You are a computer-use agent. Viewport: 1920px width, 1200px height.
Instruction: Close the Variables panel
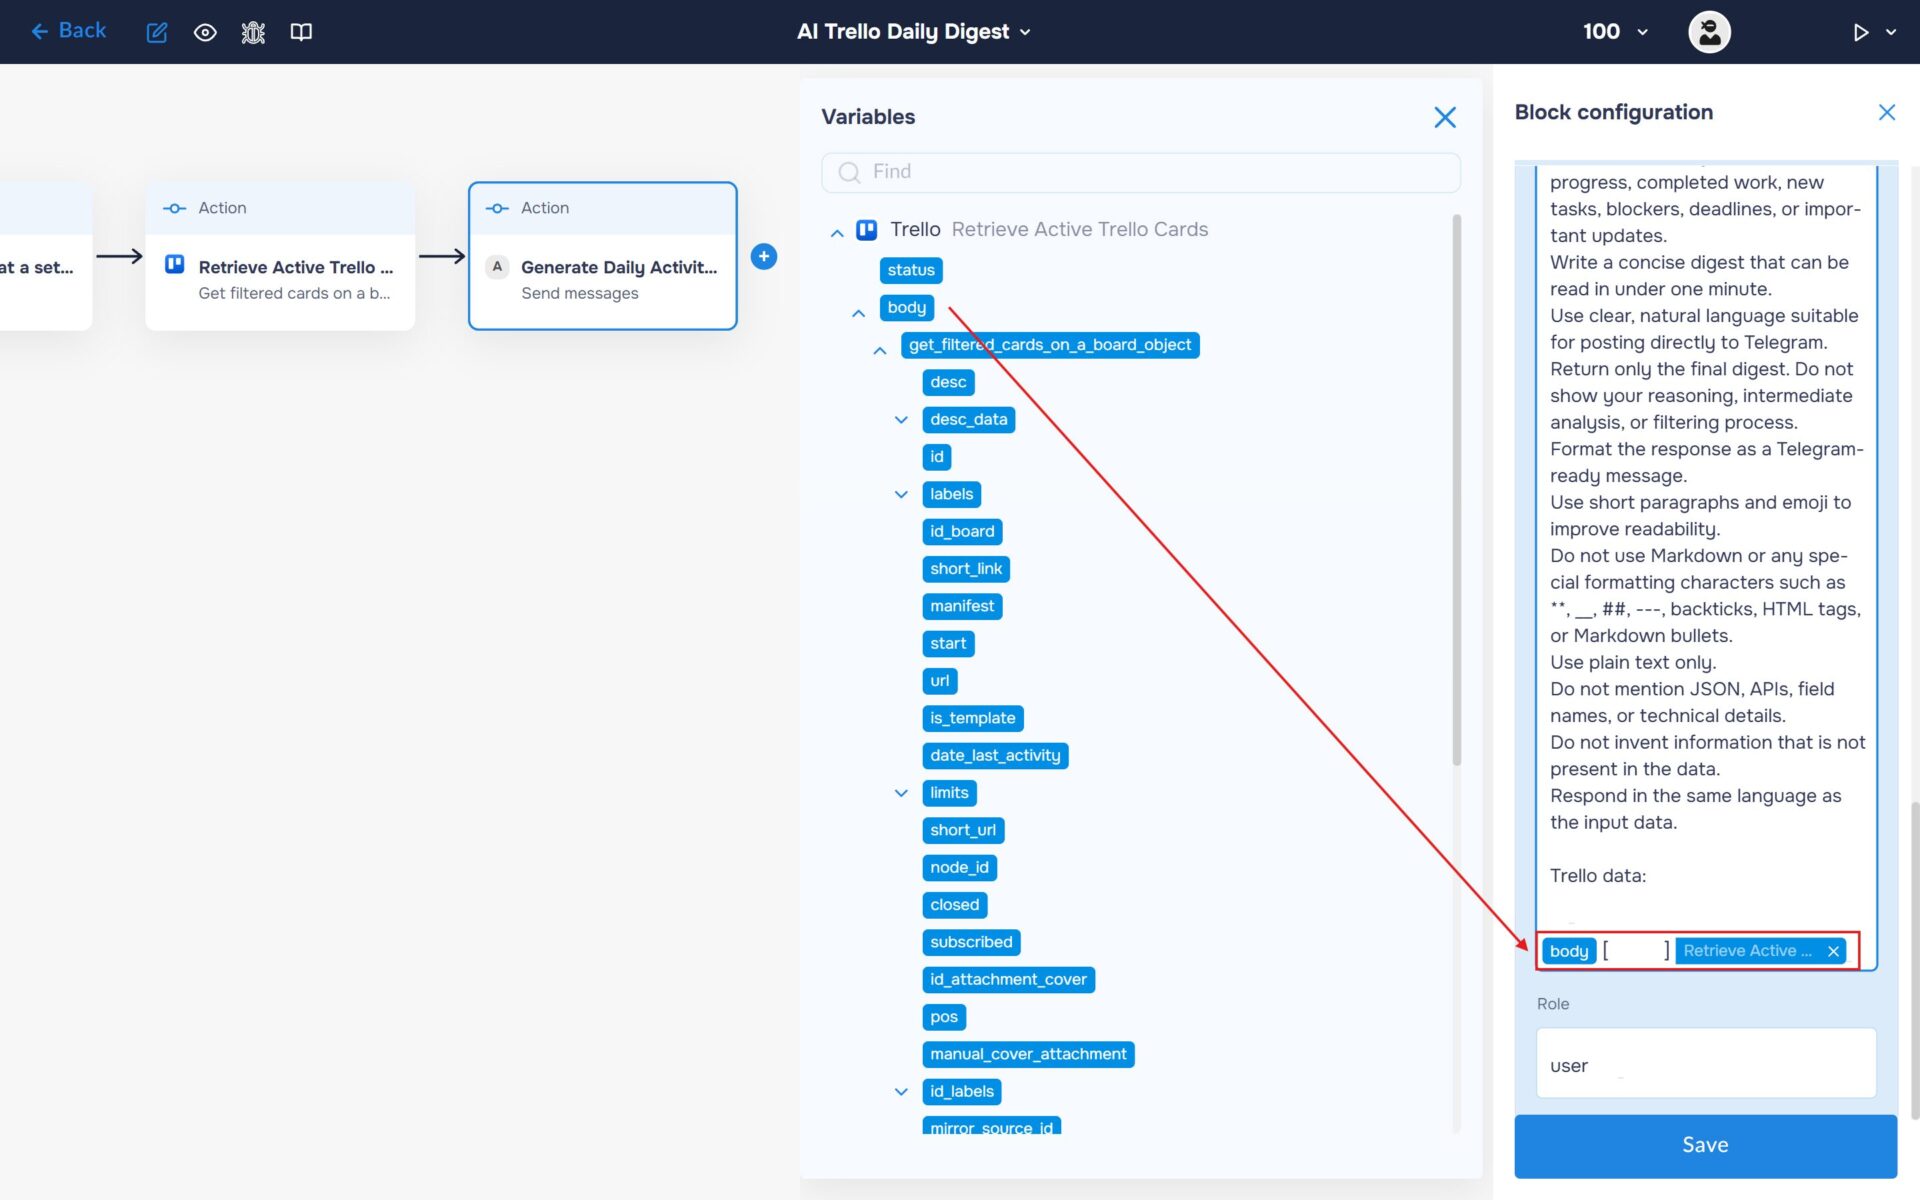(x=1445, y=117)
